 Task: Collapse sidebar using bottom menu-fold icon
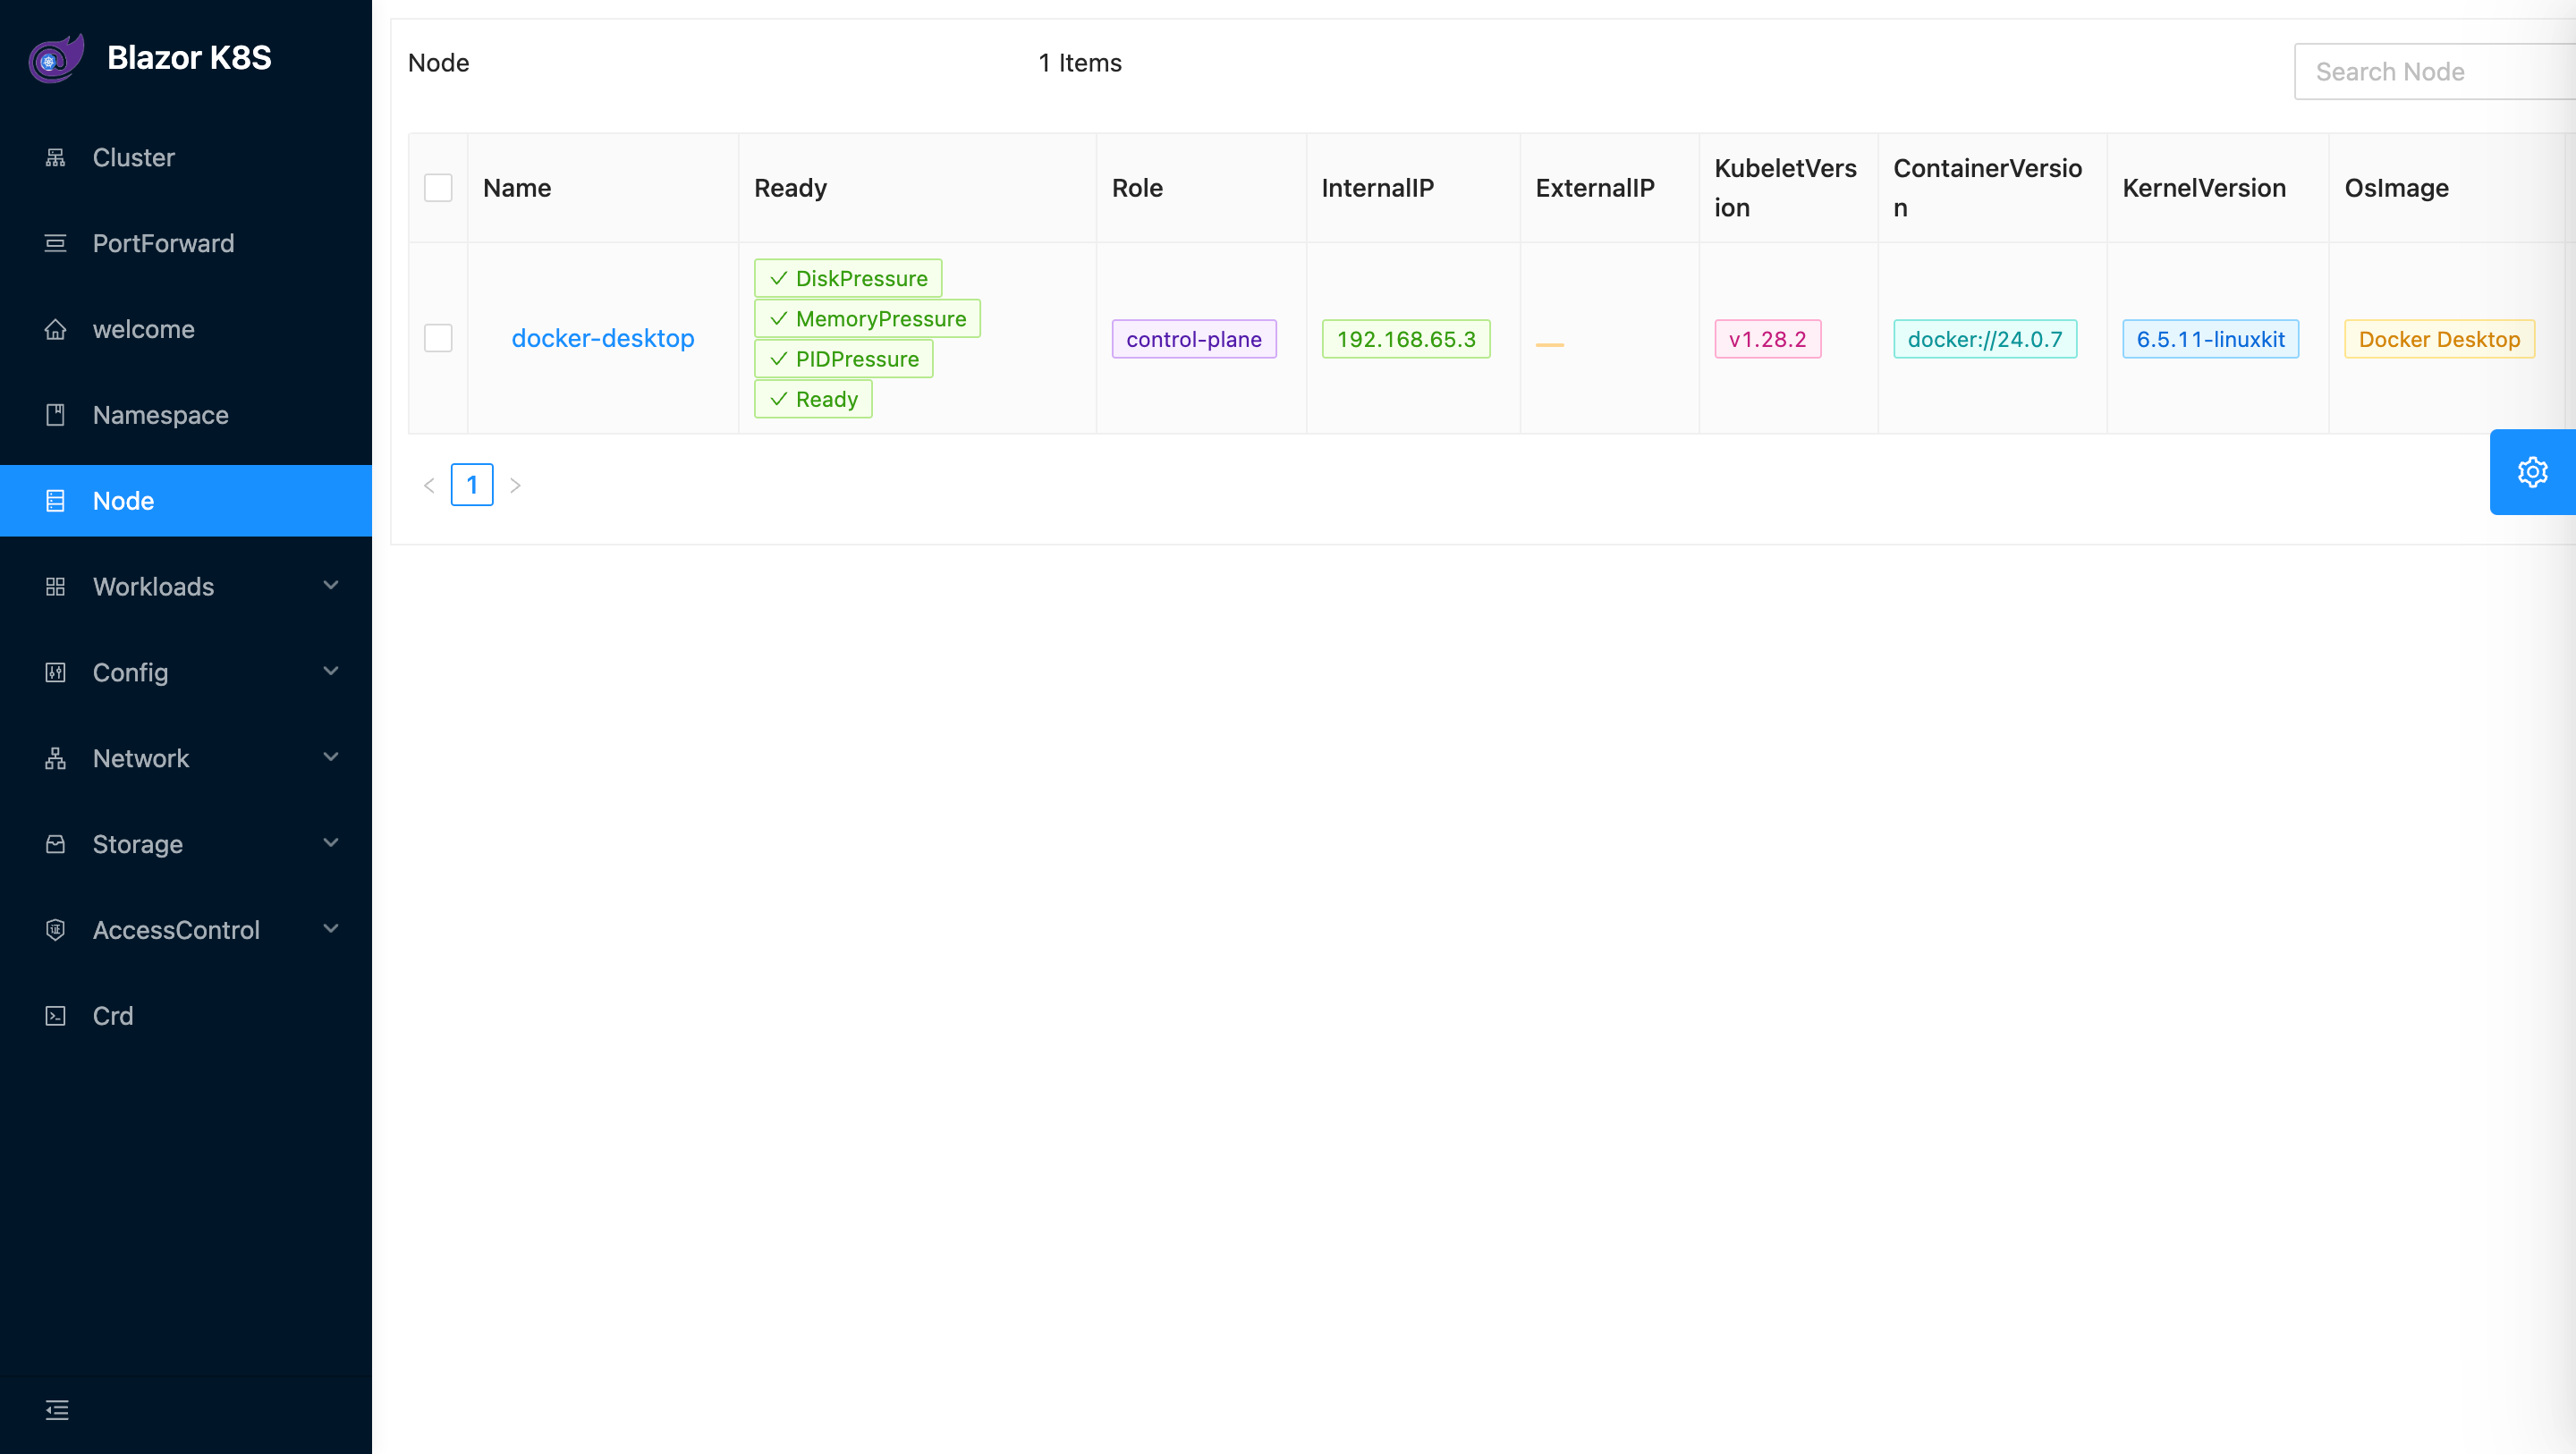tap(57, 1410)
